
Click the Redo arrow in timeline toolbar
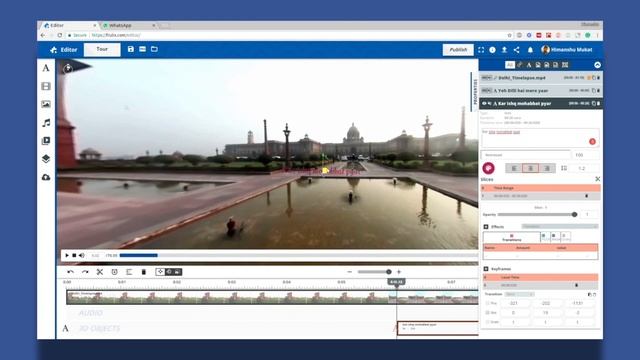click(85, 272)
